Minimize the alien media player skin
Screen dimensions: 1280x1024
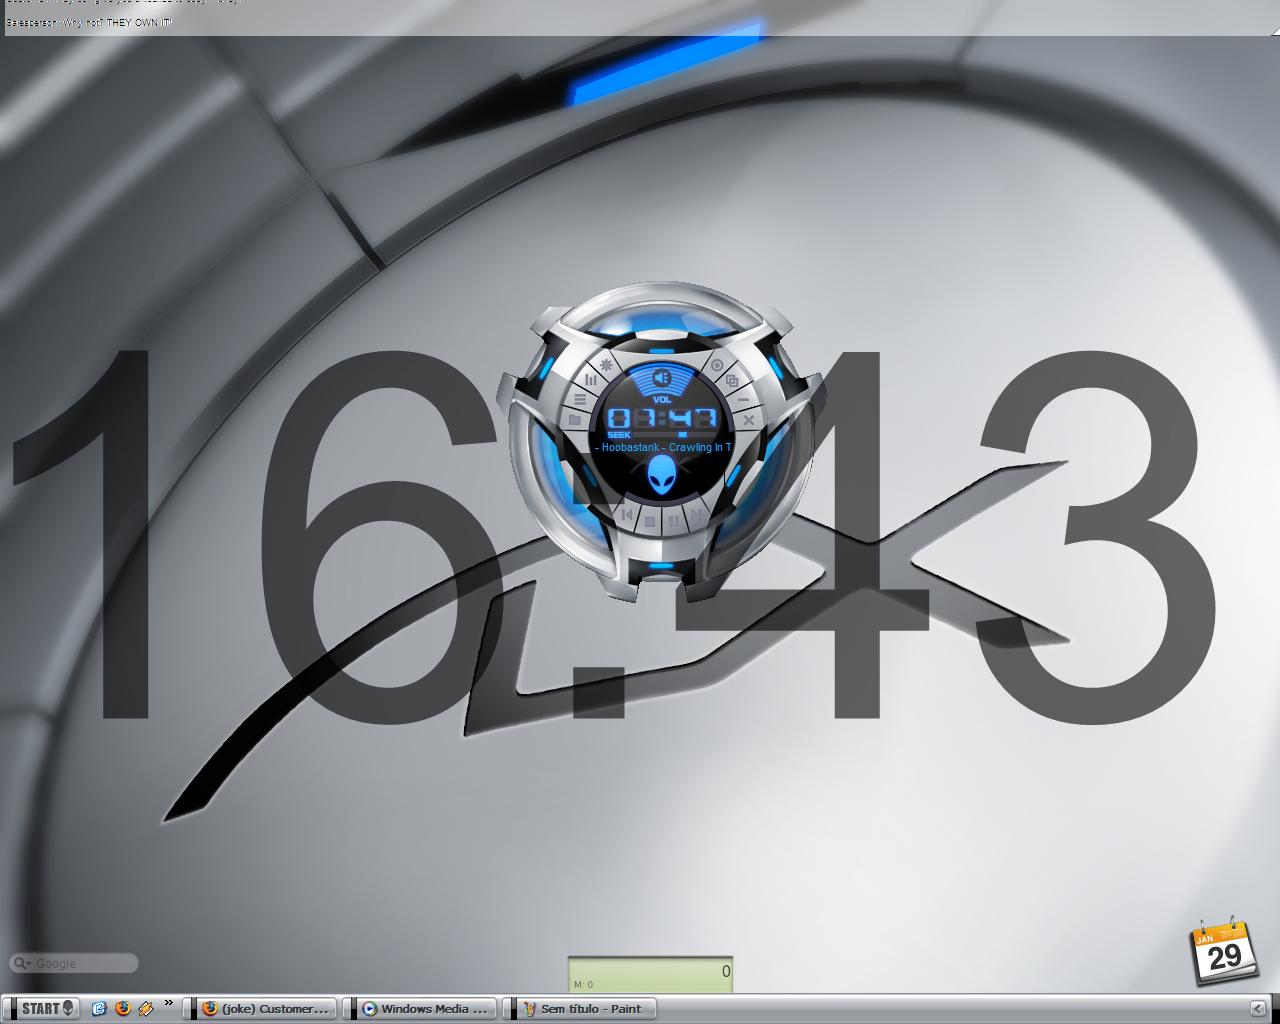click(x=743, y=400)
